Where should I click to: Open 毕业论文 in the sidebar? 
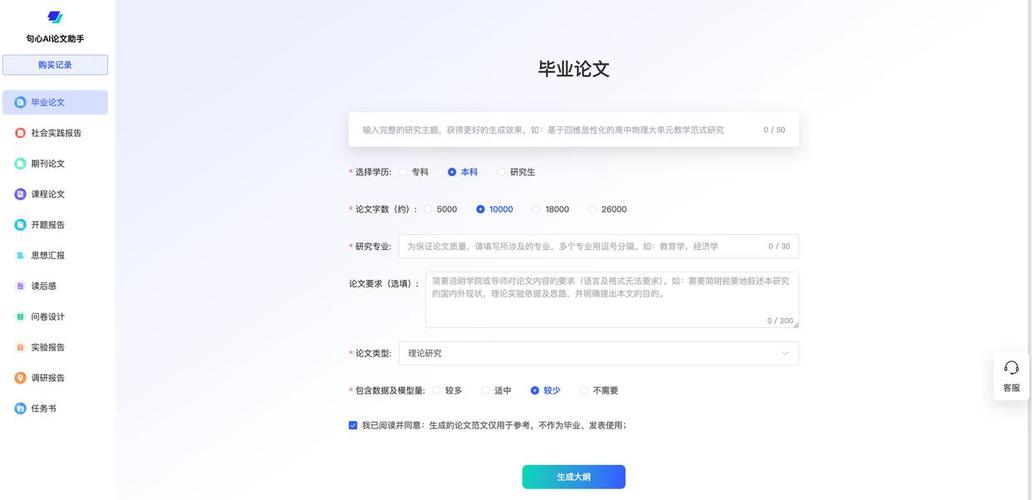(55, 103)
